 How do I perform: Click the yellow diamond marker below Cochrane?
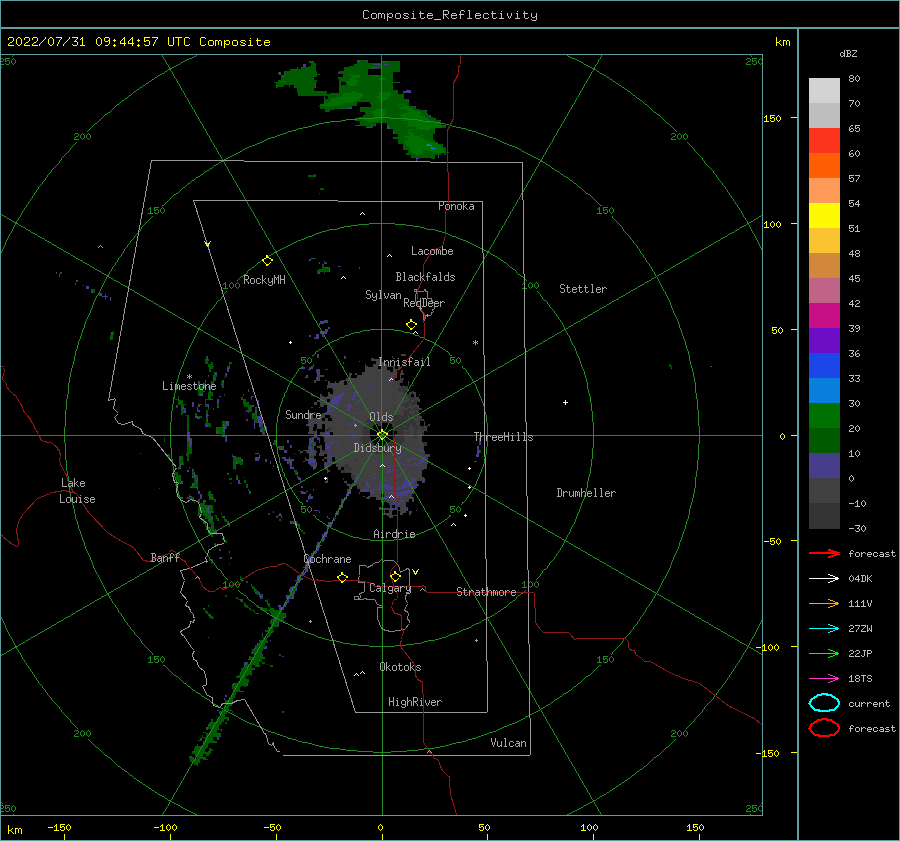[x=342, y=577]
